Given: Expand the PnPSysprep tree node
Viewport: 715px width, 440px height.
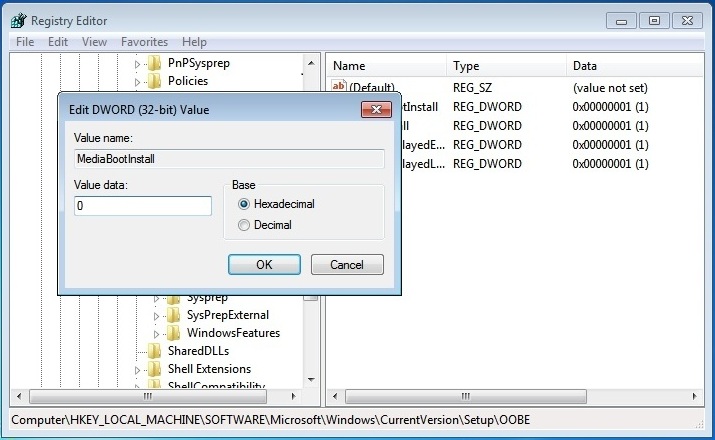Looking at the screenshot, I should (x=138, y=63).
